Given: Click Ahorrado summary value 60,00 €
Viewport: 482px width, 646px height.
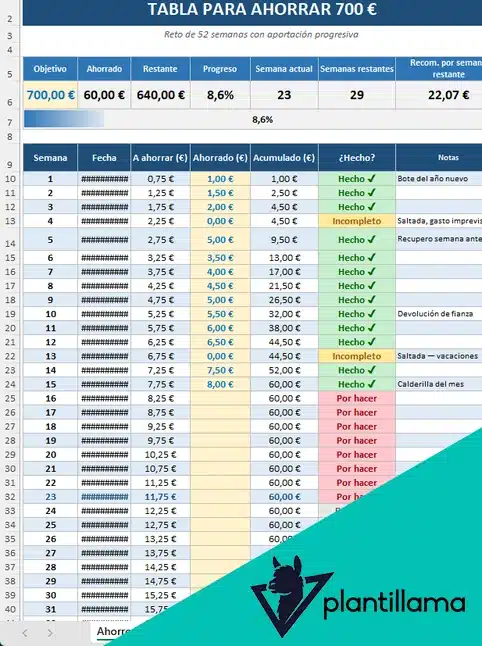Looking at the screenshot, I should tap(104, 95).
